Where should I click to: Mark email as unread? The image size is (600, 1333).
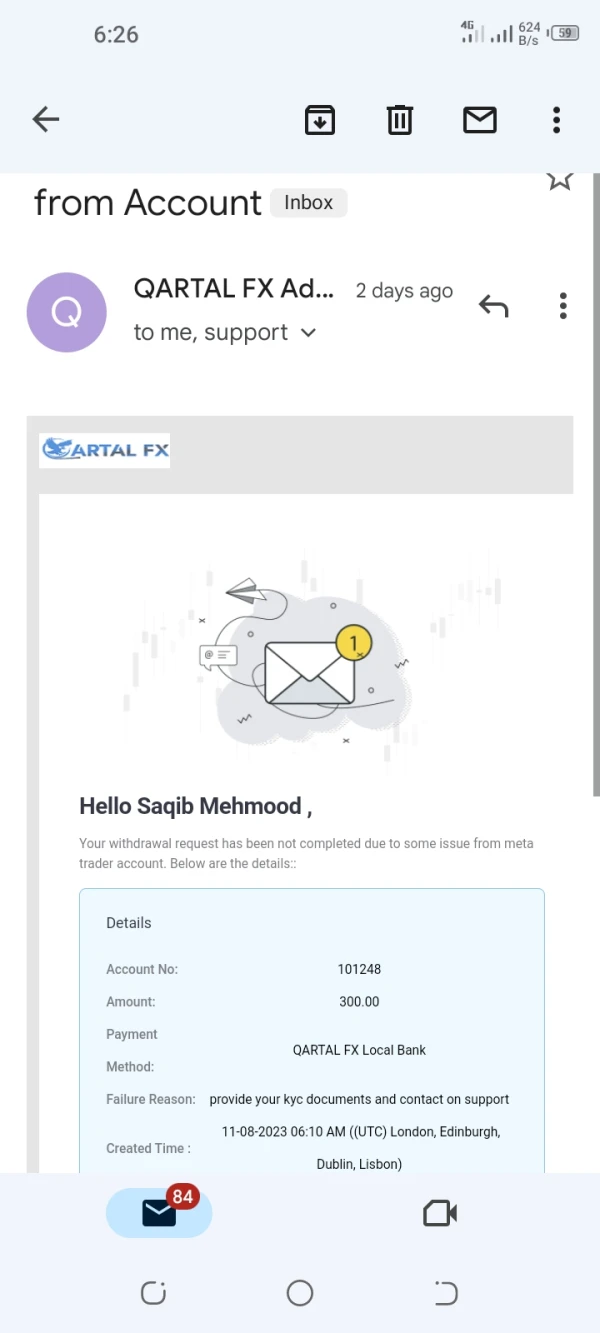480,120
